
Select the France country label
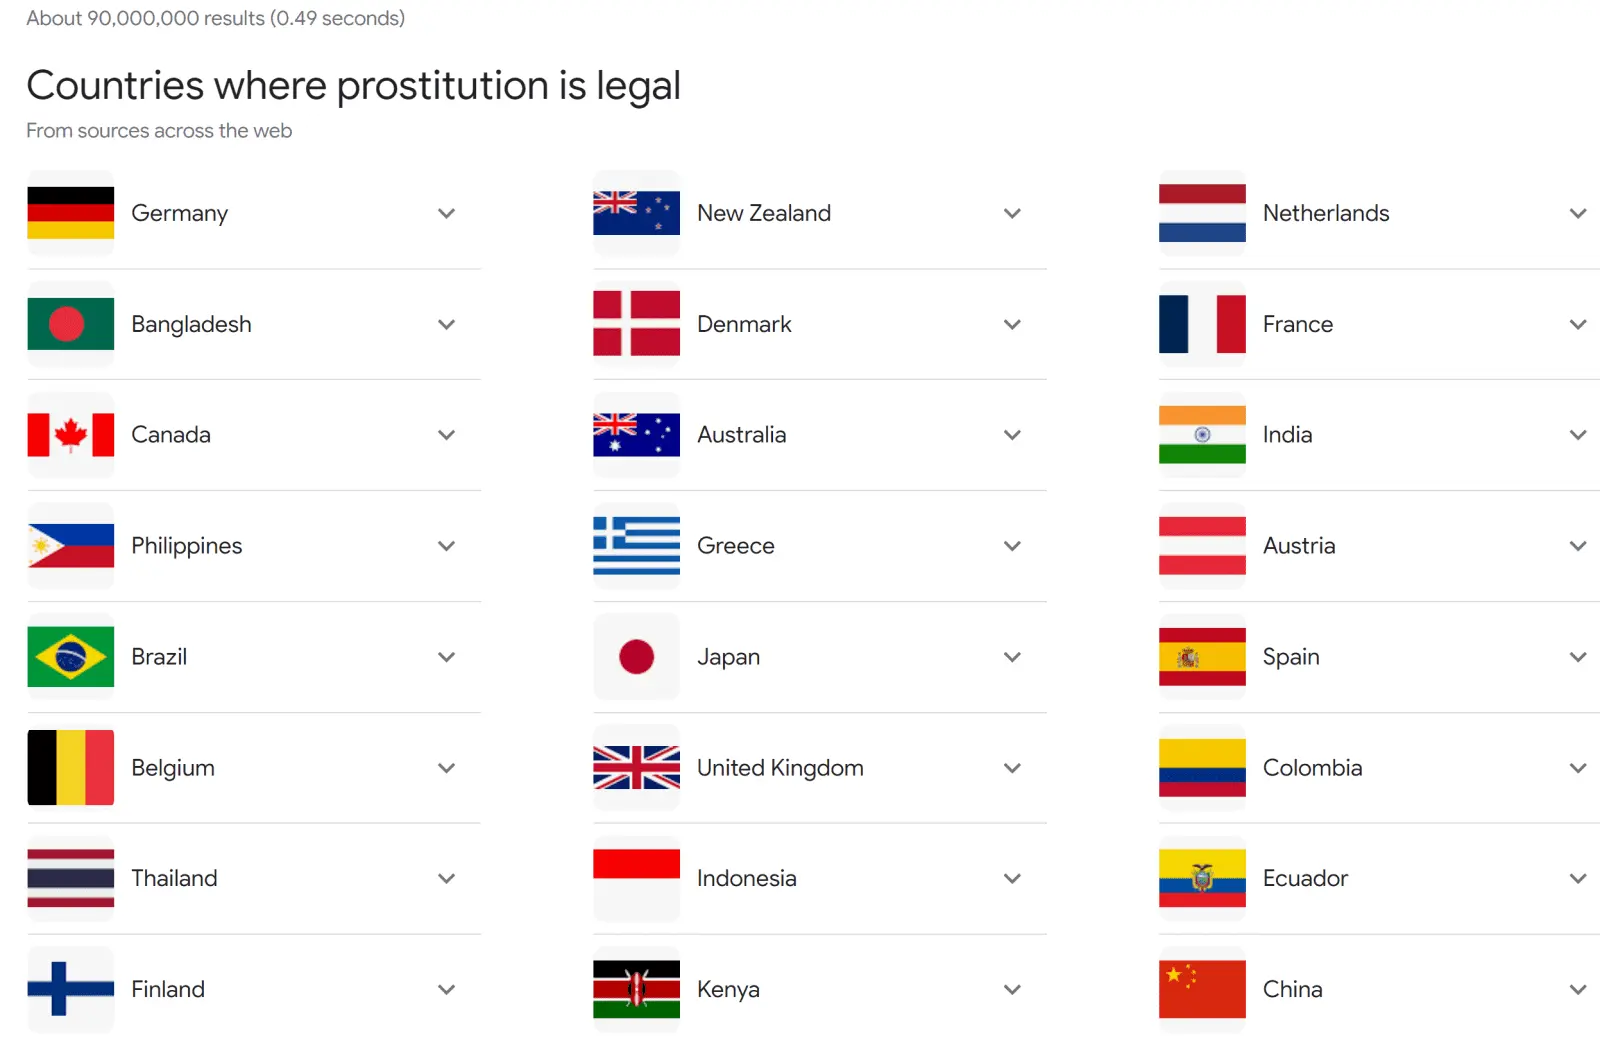point(1297,324)
